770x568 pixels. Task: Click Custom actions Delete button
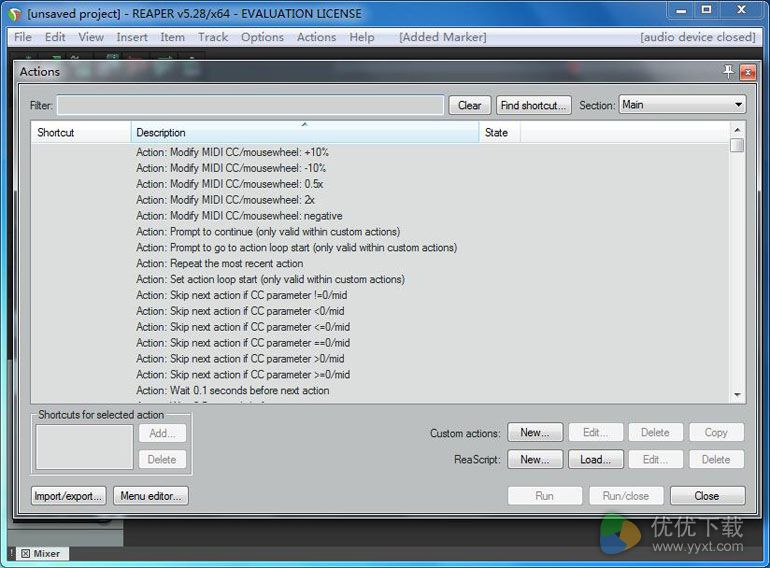tap(656, 433)
